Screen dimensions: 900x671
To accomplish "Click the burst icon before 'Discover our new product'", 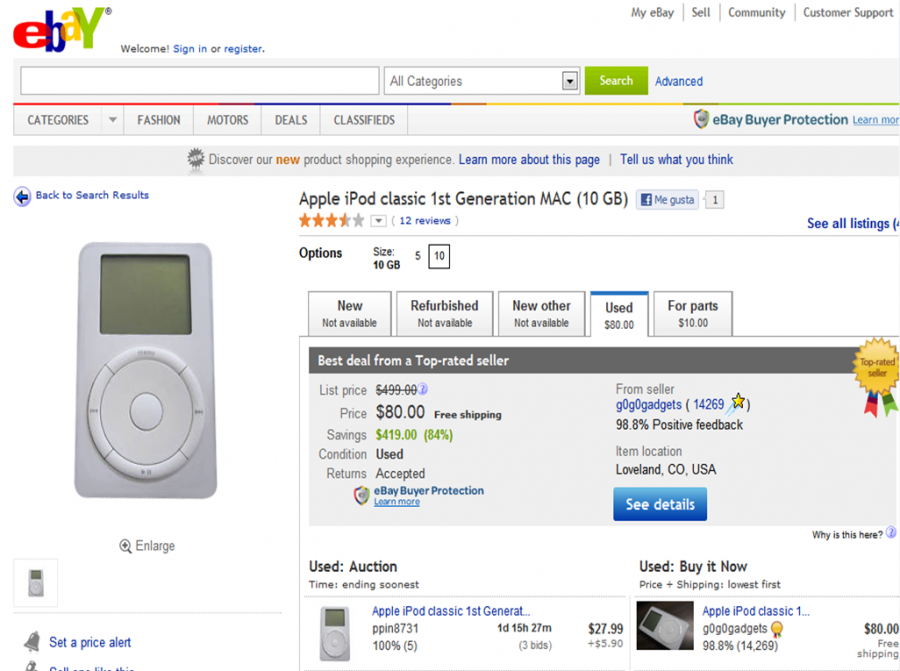I will pyautogui.click(x=195, y=159).
